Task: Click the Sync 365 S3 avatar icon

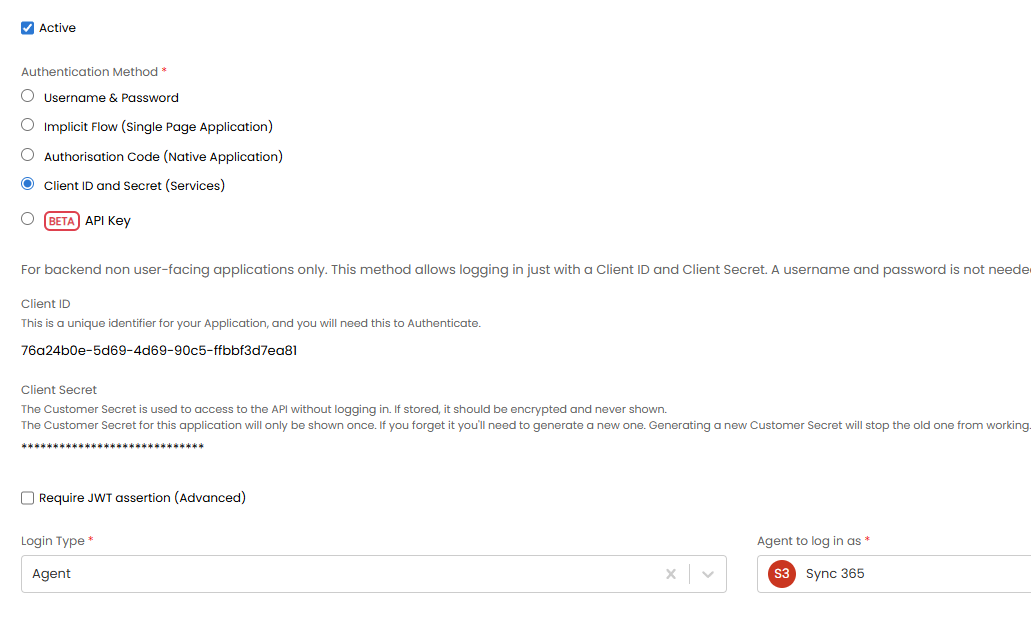Action: click(x=782, y=574)
